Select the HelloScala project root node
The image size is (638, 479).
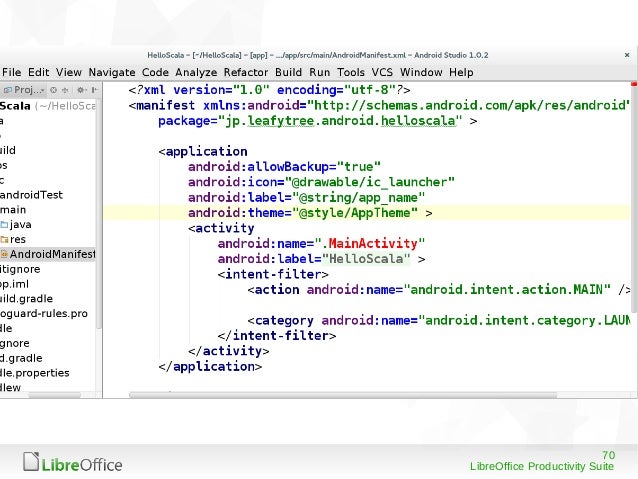pyautogui.click(x=48, y=106)
